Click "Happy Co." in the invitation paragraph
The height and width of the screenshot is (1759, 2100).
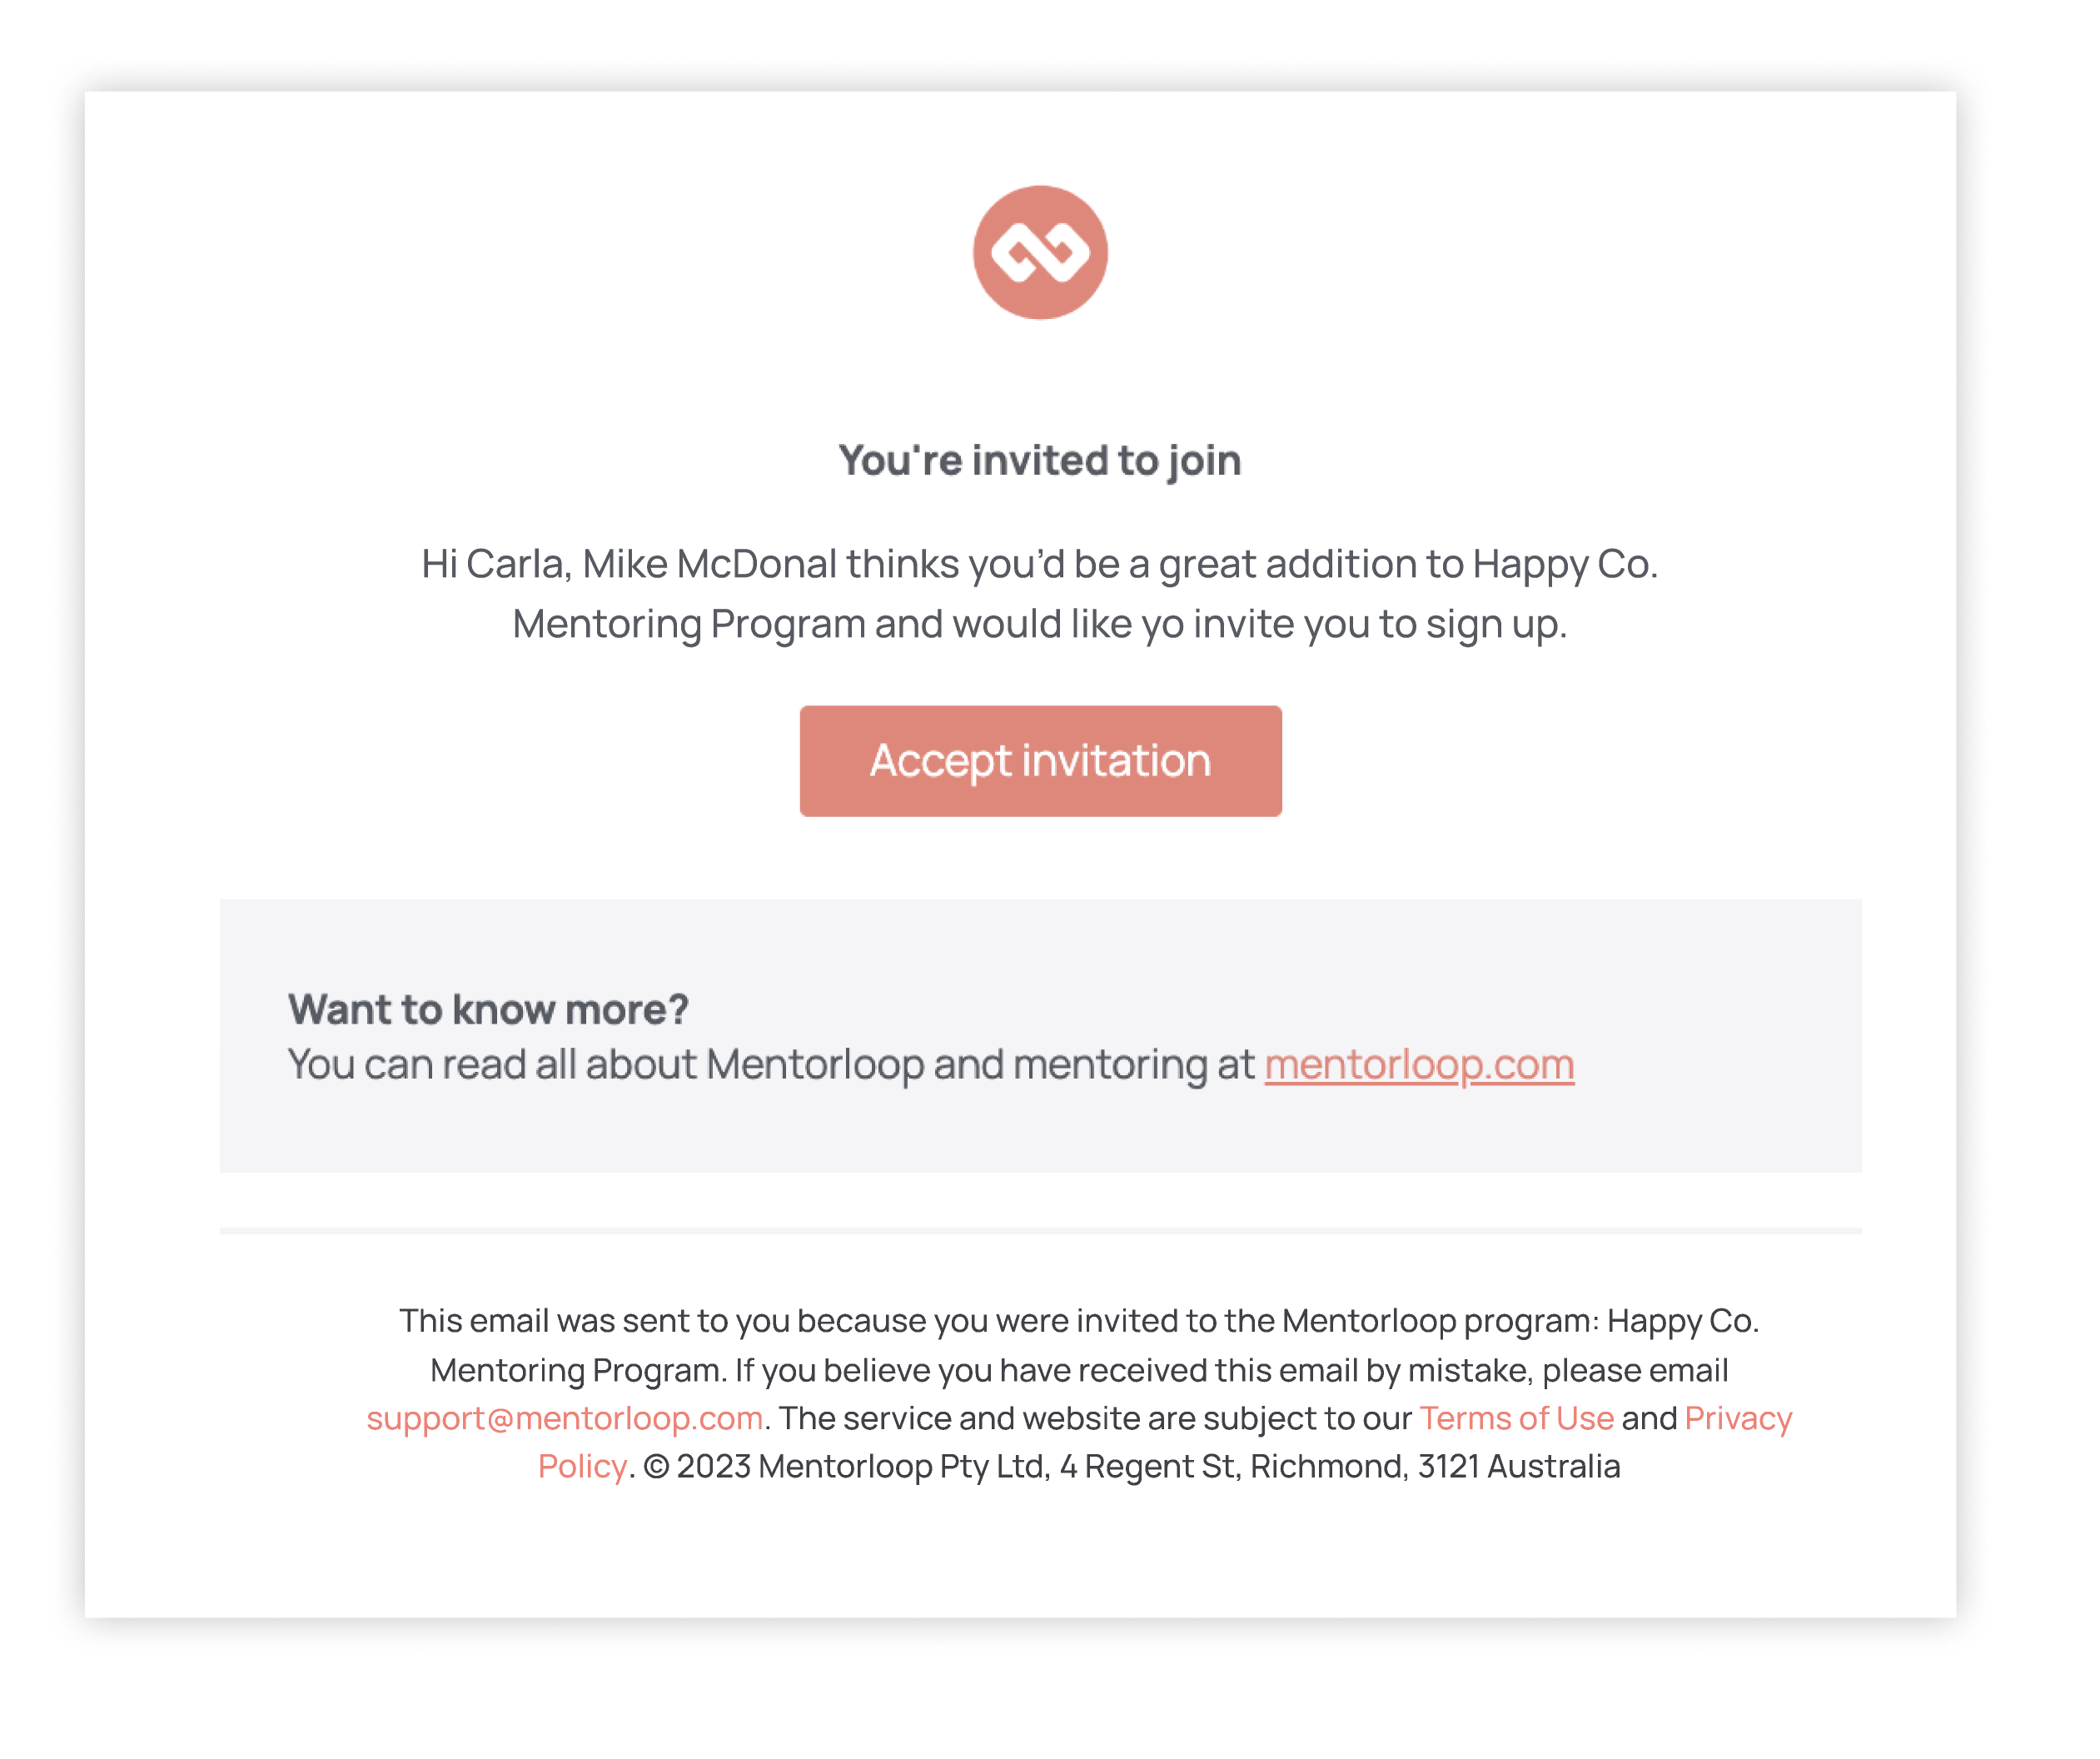(x=1564, y=564)
